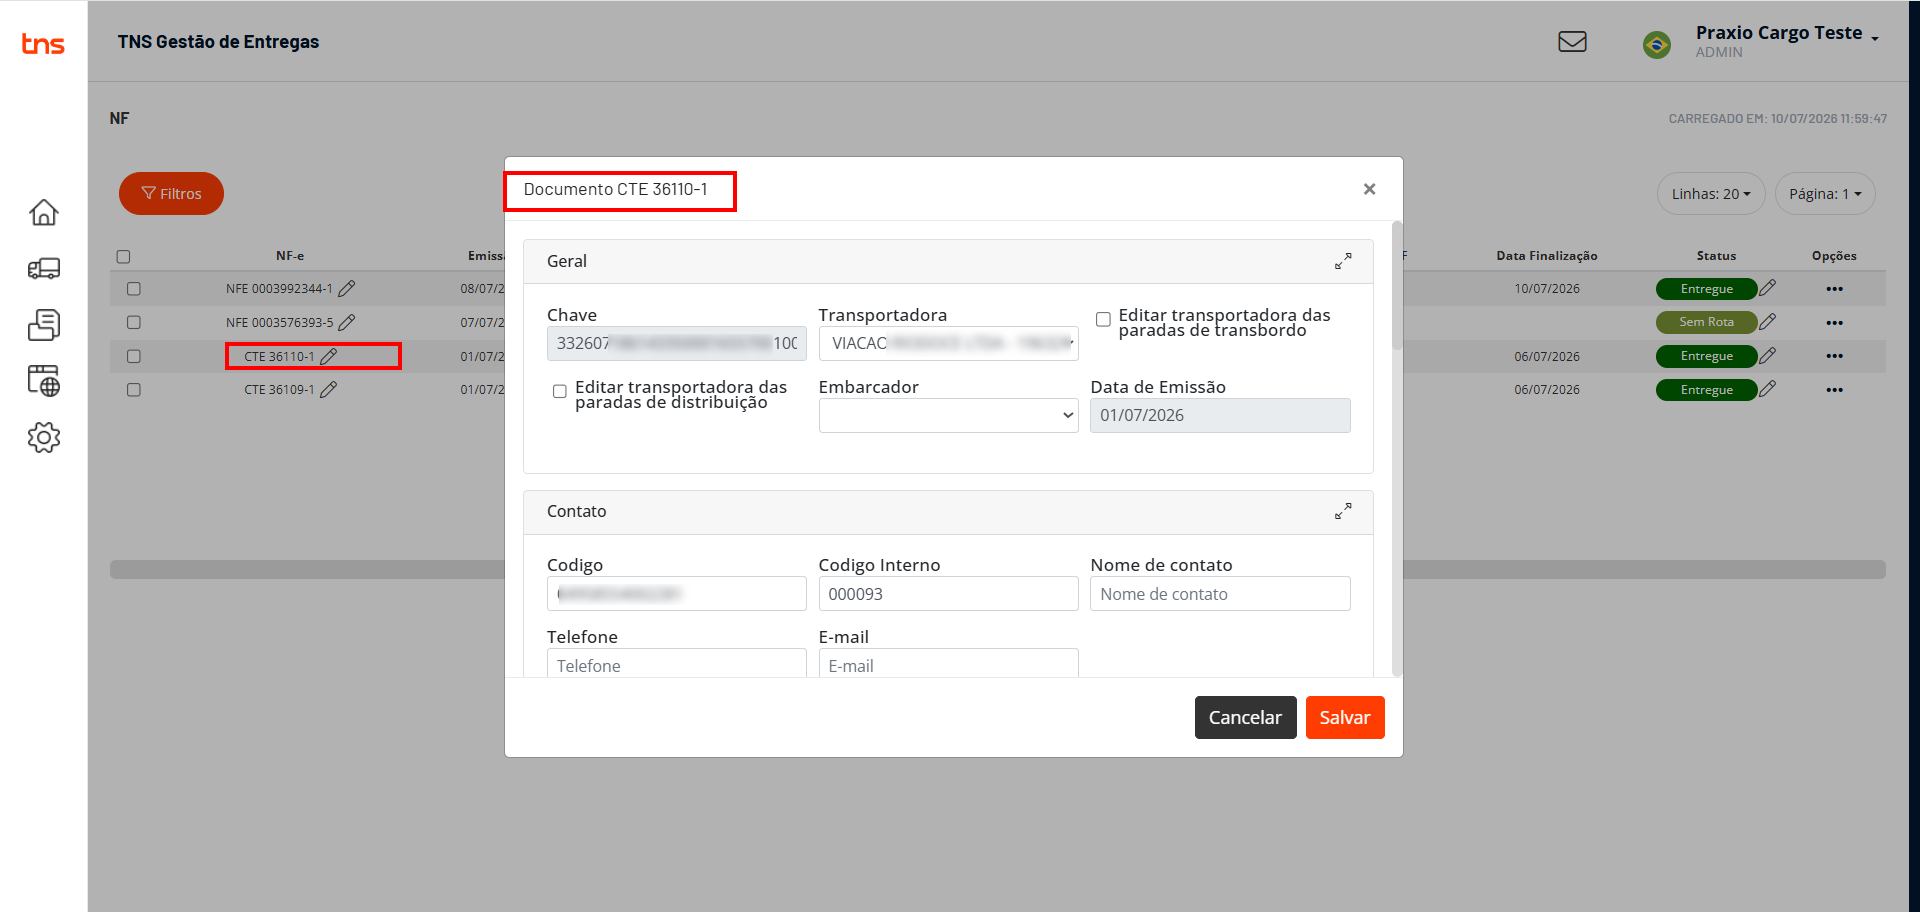Open the Linhas: 20 dropdown

click(1711, 194)
